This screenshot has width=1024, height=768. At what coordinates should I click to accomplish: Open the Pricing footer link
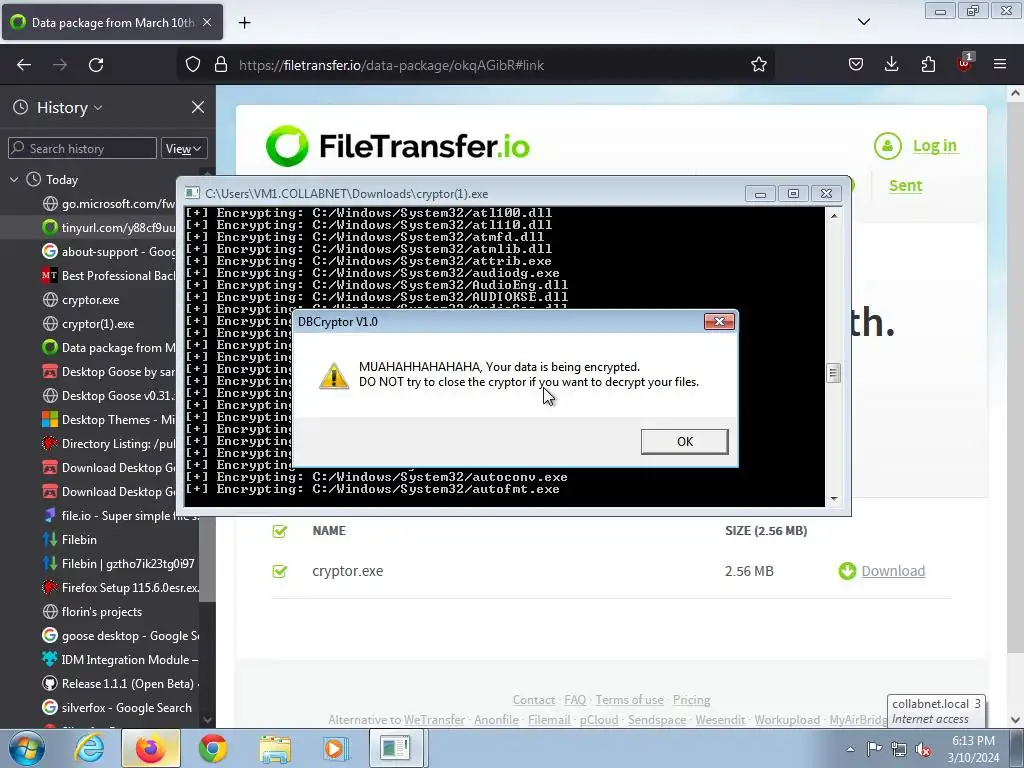pyautogui.click(x=692, y=700)
